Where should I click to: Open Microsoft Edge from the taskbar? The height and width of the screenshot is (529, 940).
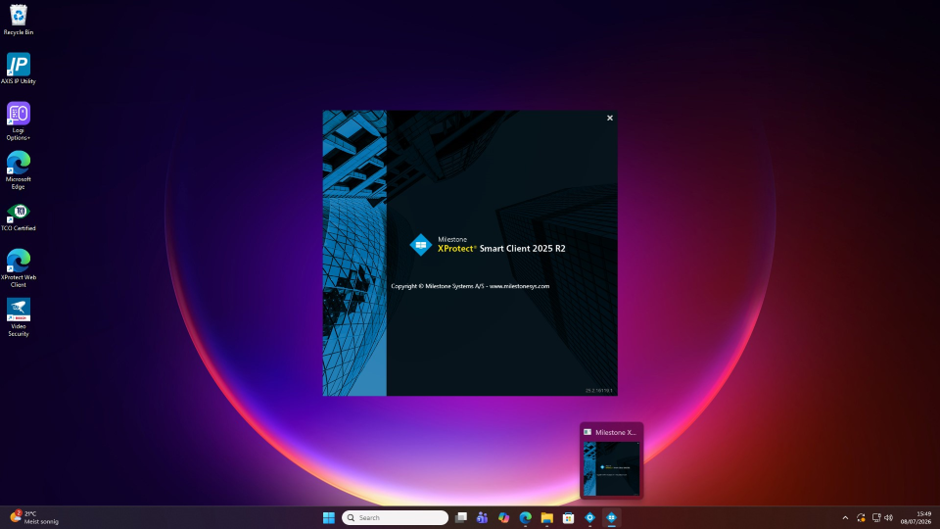tap(525, 518)
